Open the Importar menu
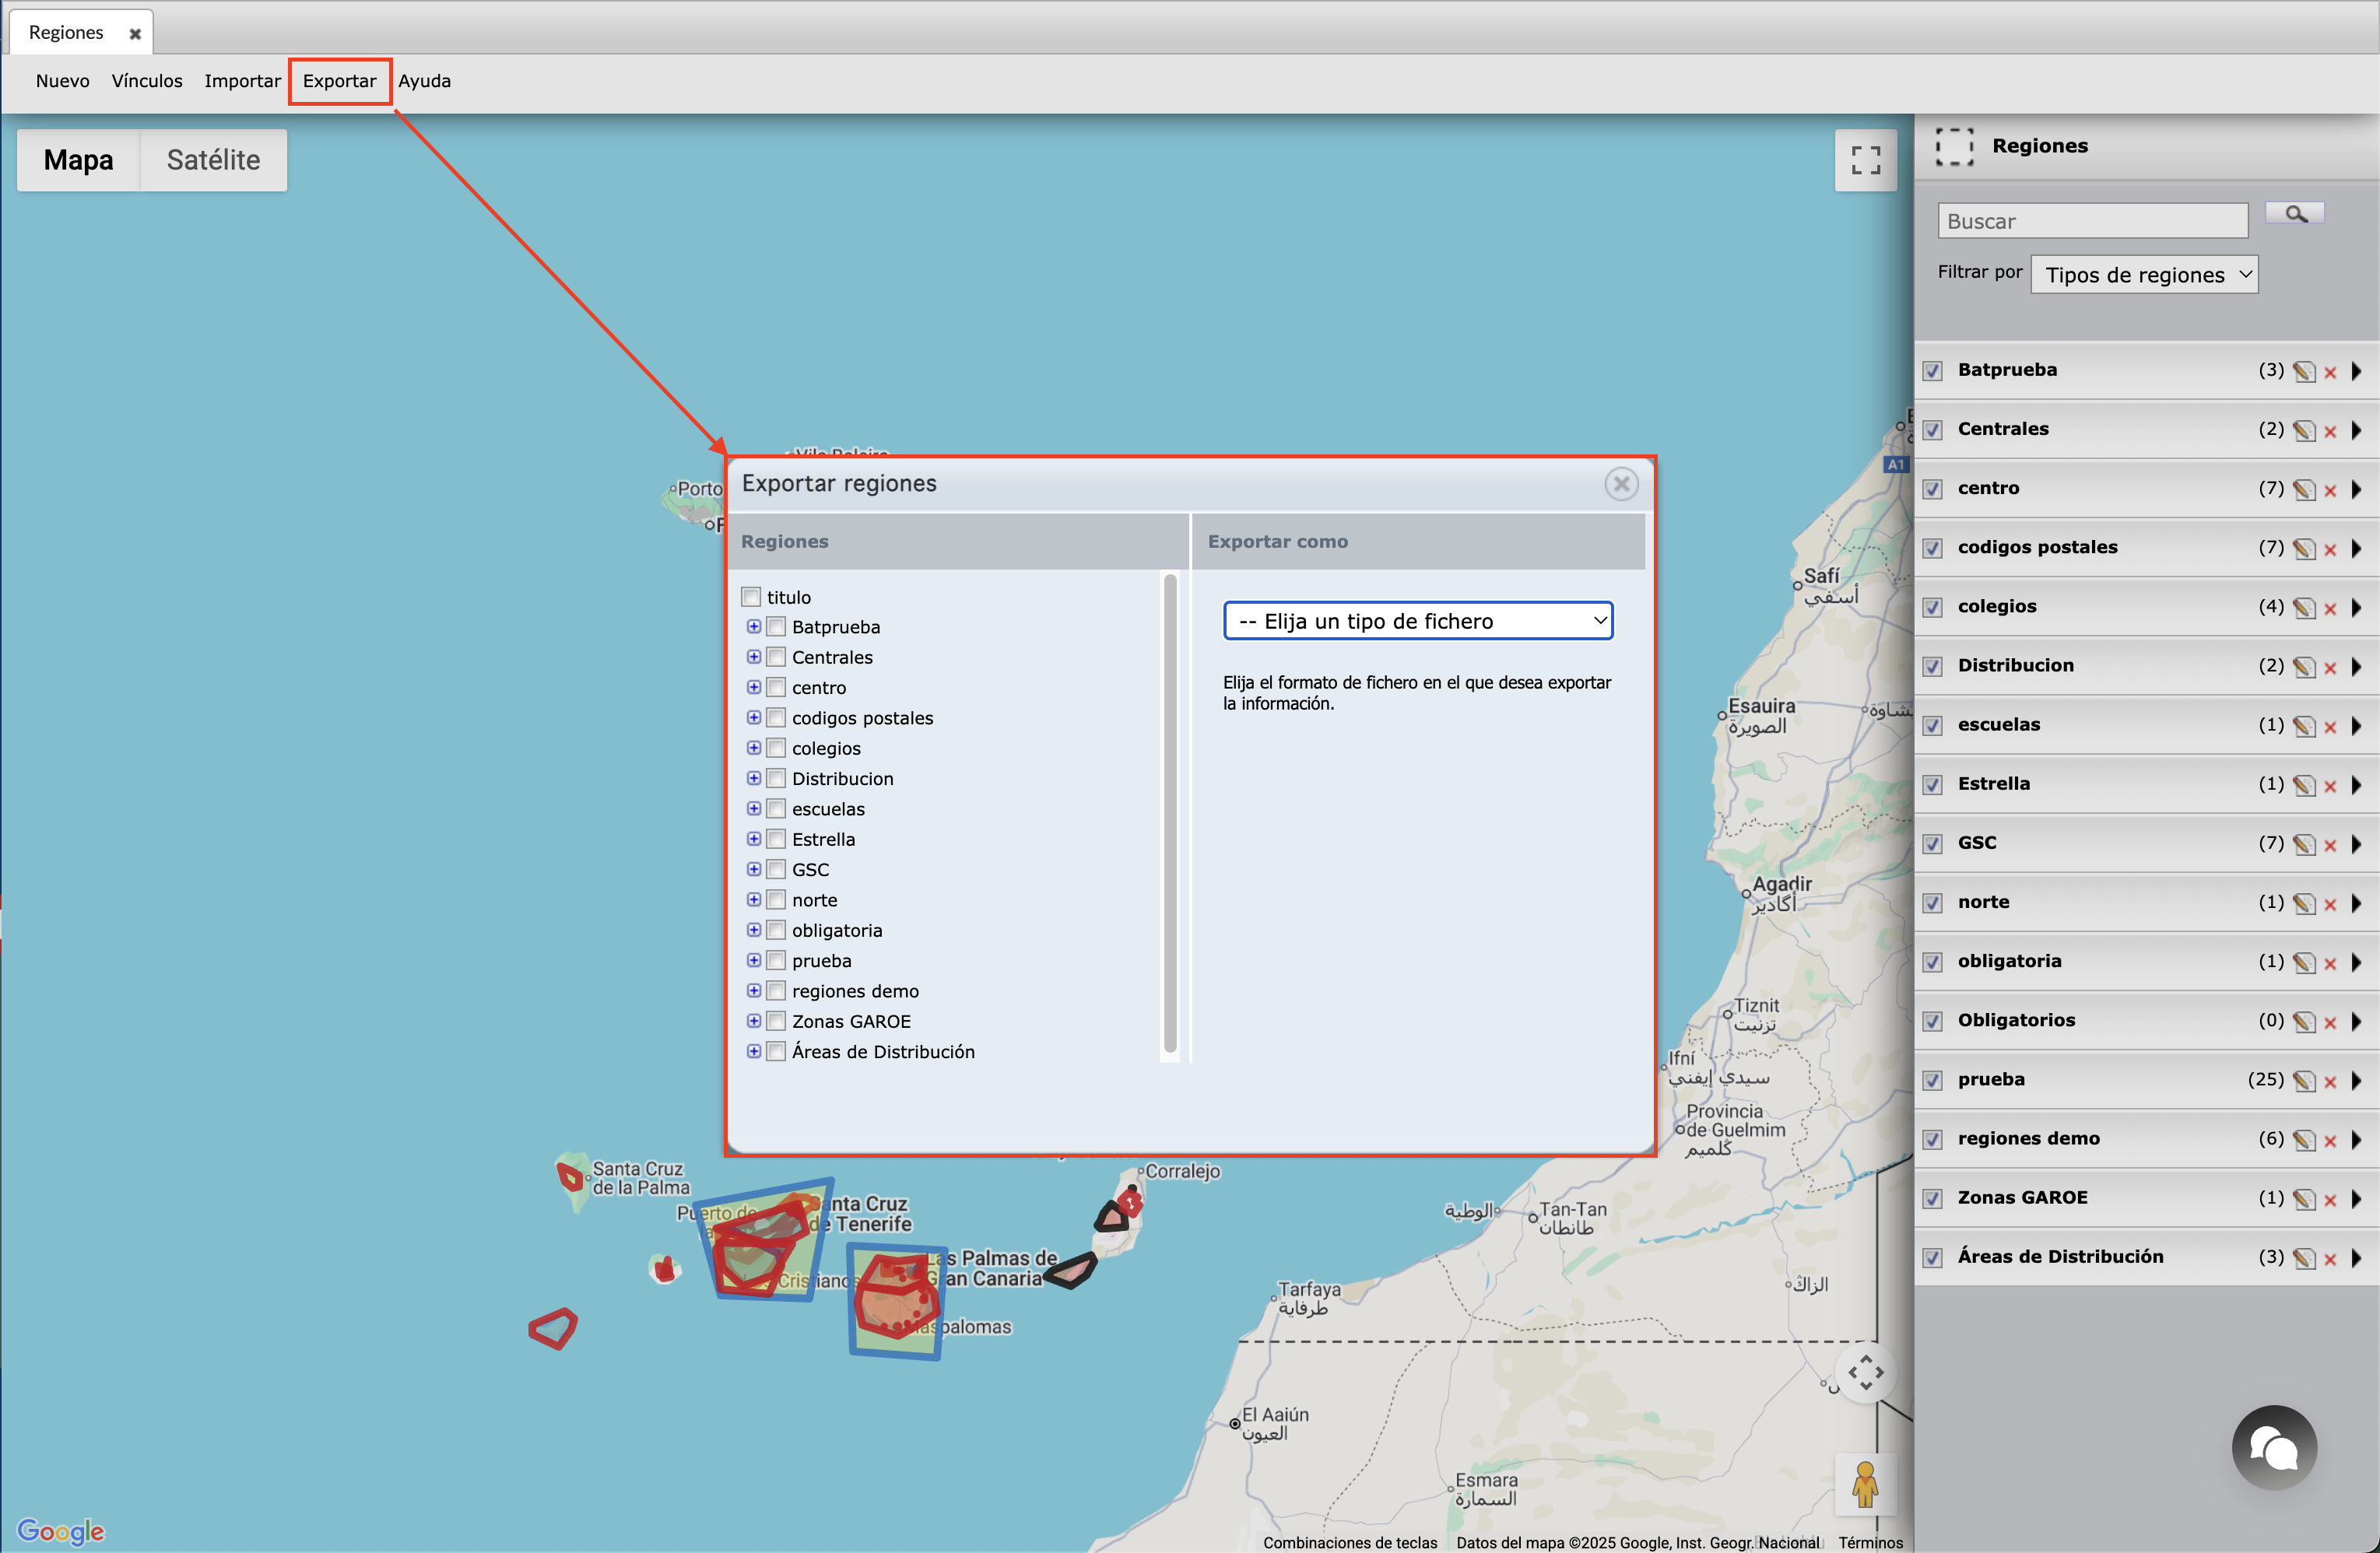The width and height of the screenshot is (2380, 1553). (x=242, y=81)
